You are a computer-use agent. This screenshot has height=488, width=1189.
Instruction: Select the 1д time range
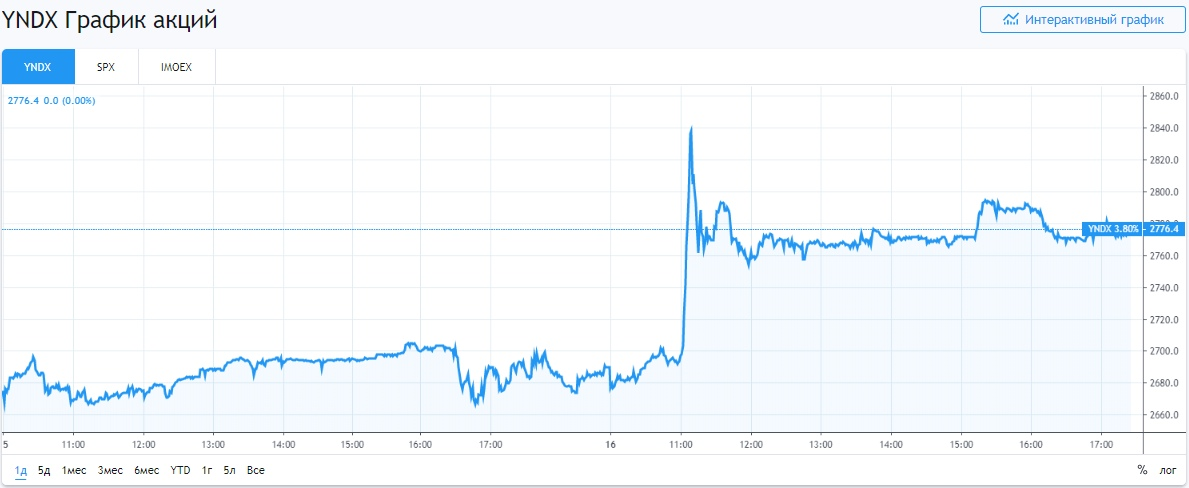(21, 470)
